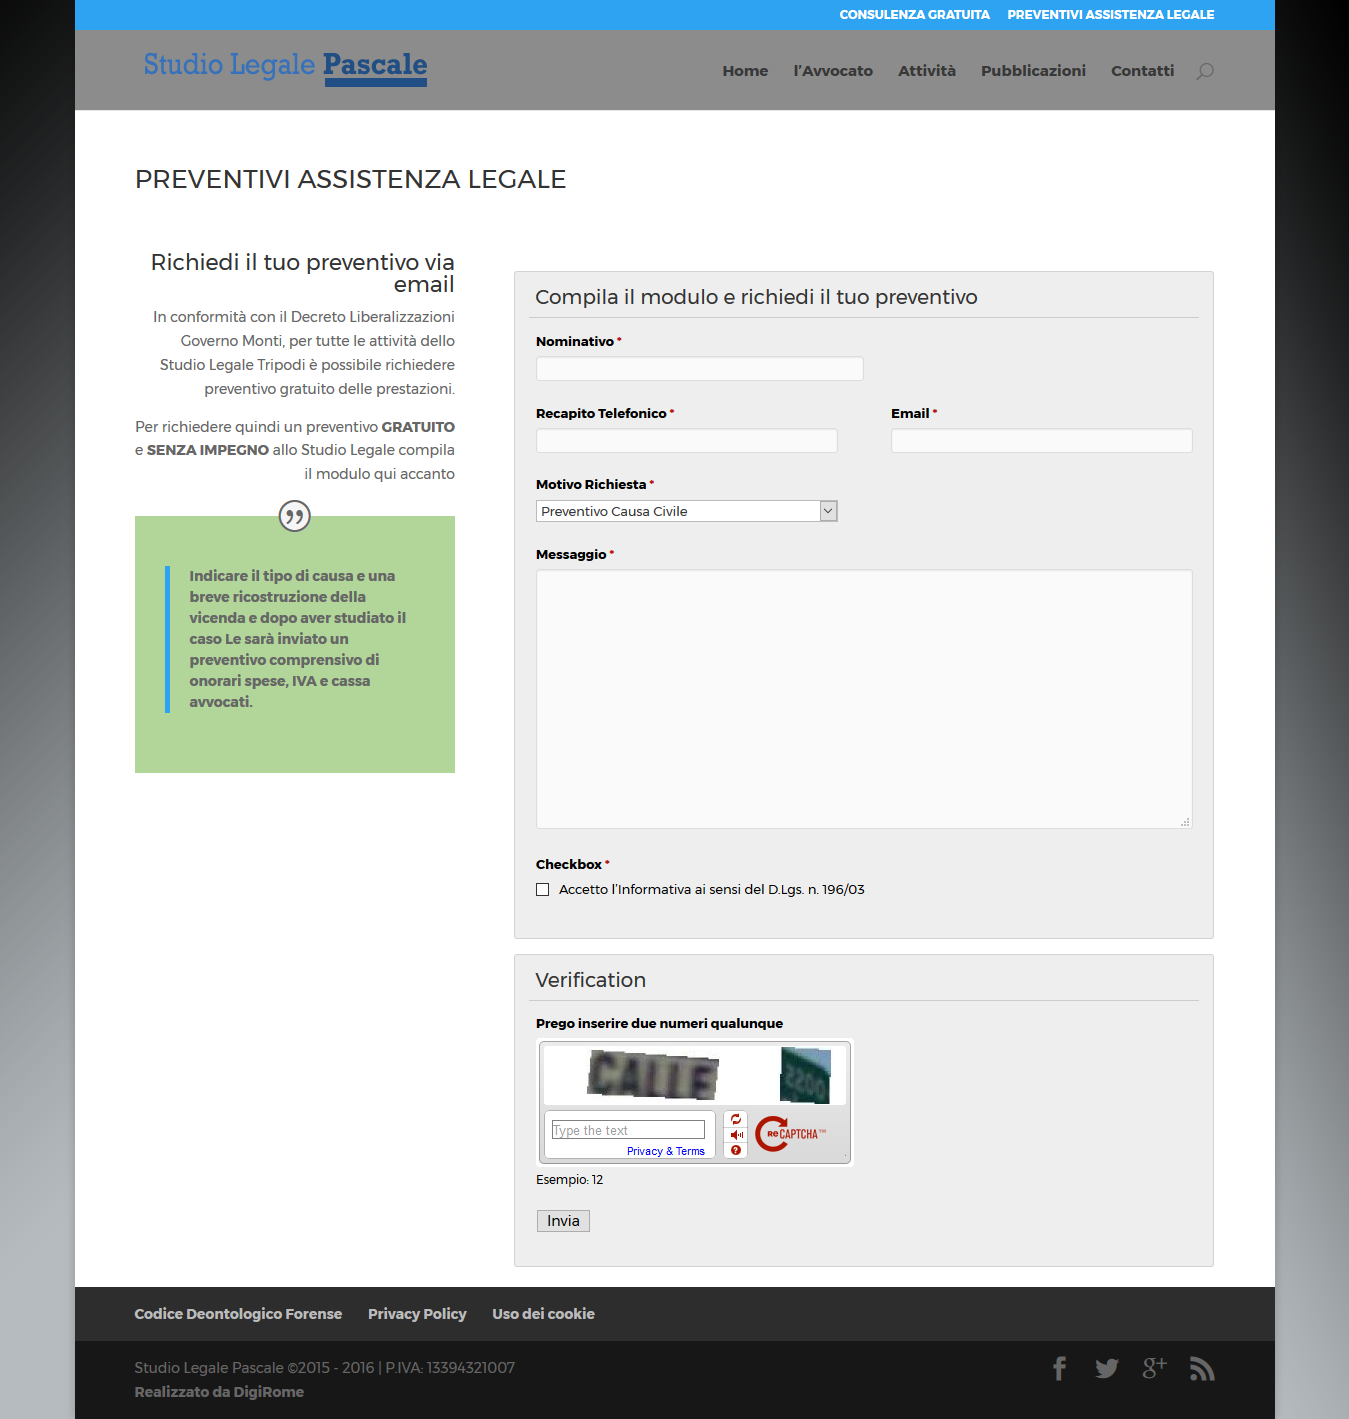Open the Facebook icon in footer
Screen dimensions: 1349x1419
[x=1060, y=1368]
